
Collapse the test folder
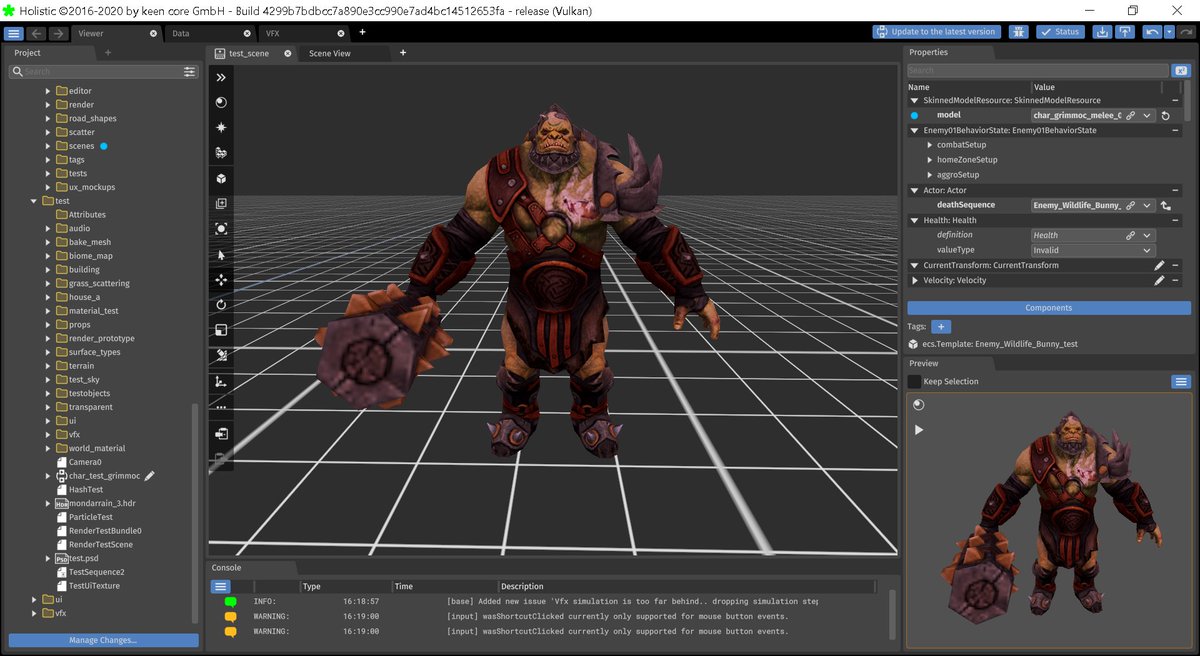pos(34,201)
